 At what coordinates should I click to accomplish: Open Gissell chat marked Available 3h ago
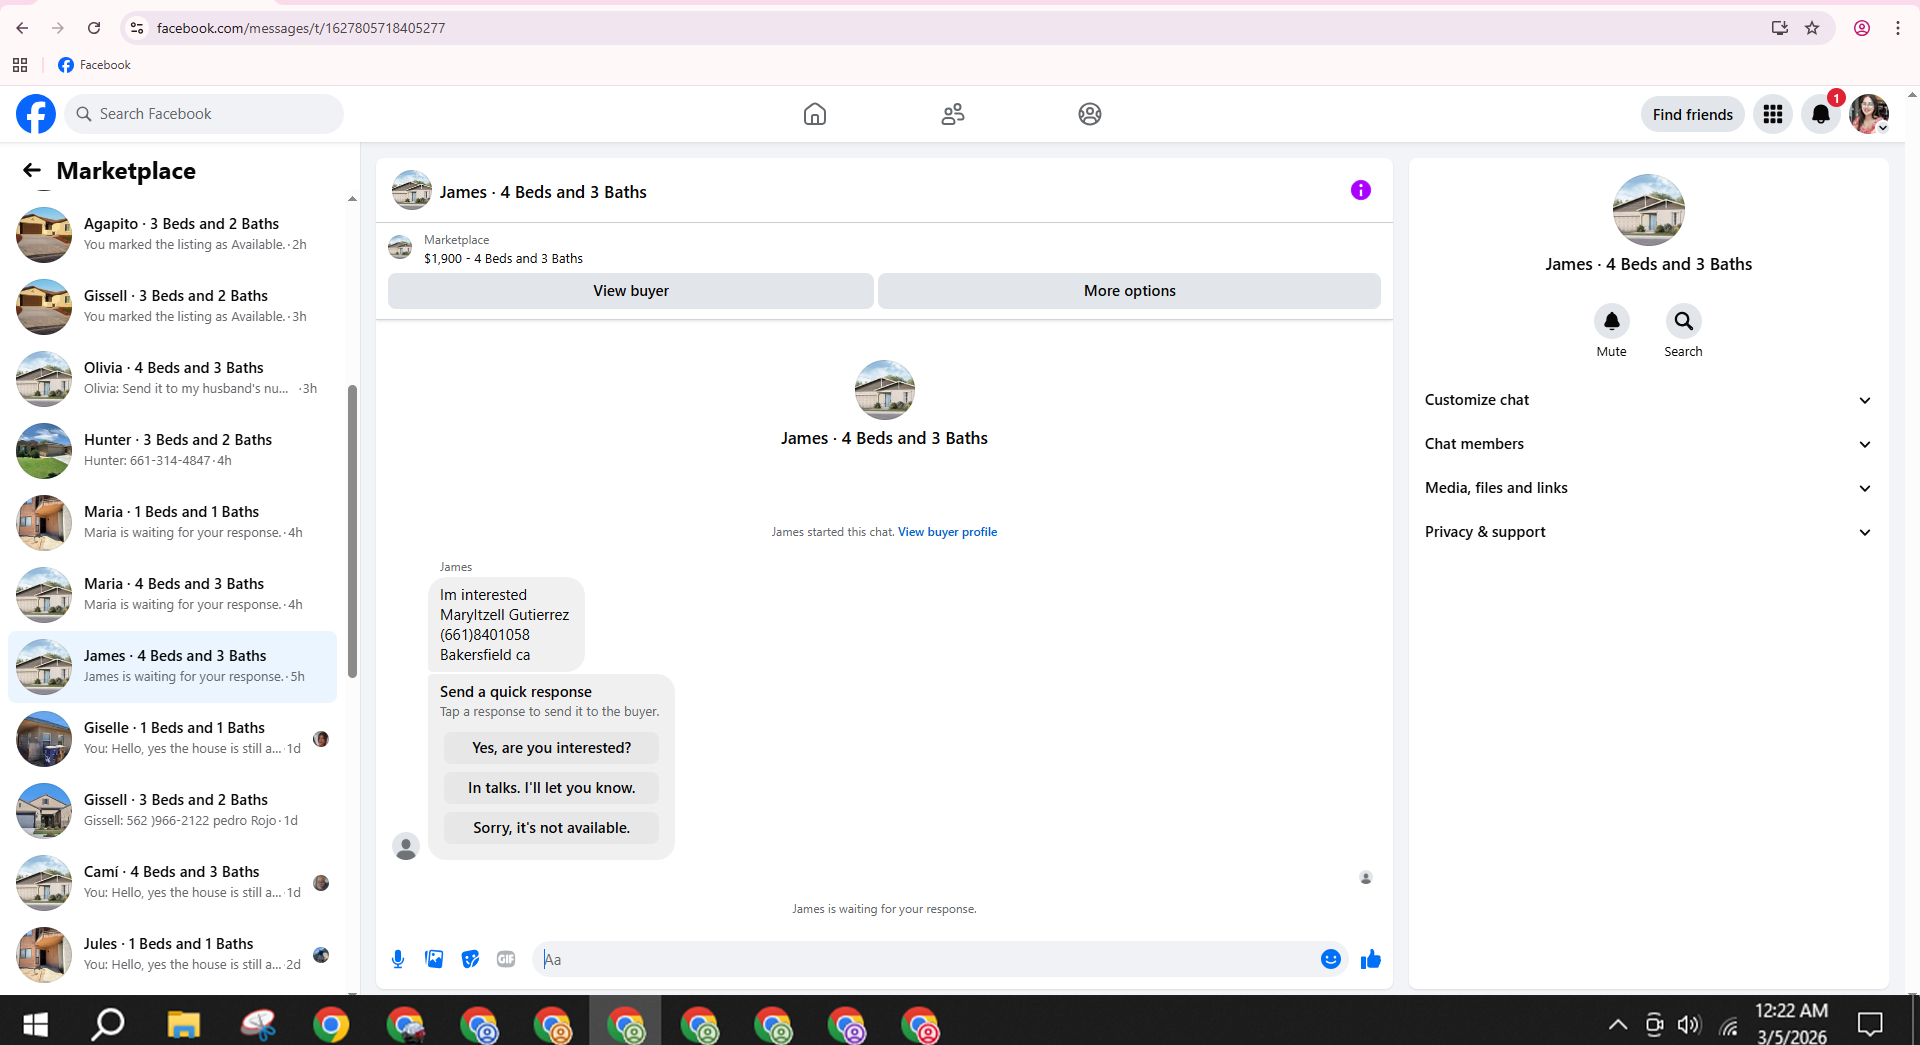coord(172,307)
